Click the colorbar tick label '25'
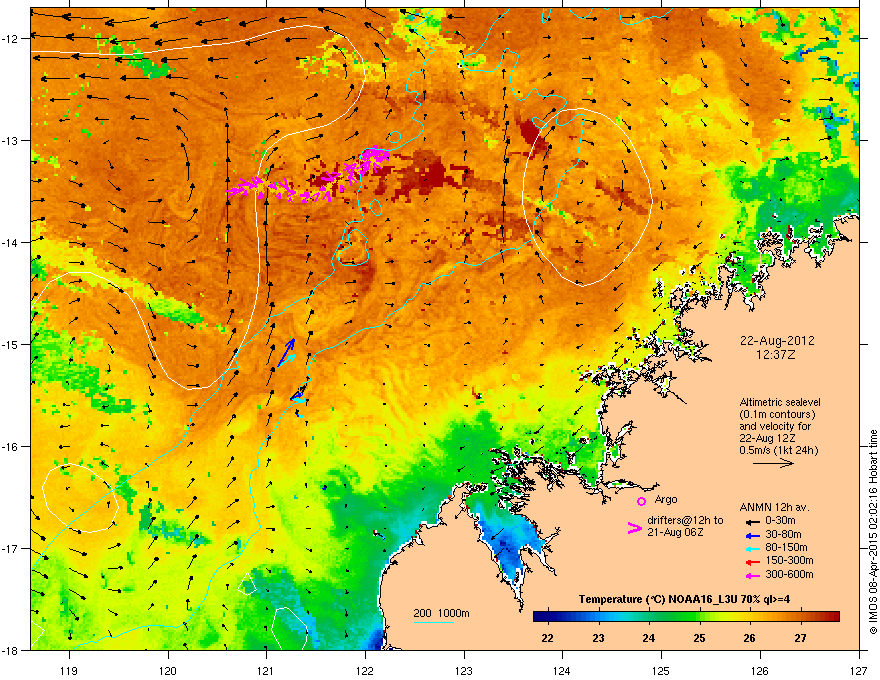The image size is (880, 680). 699,638
